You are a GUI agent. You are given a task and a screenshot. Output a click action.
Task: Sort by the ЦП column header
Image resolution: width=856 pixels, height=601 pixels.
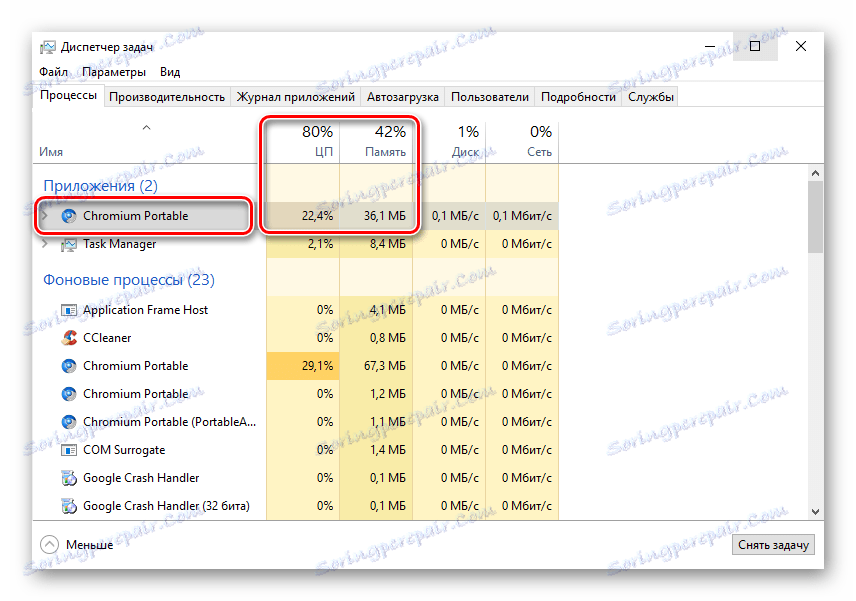point(303,141)
